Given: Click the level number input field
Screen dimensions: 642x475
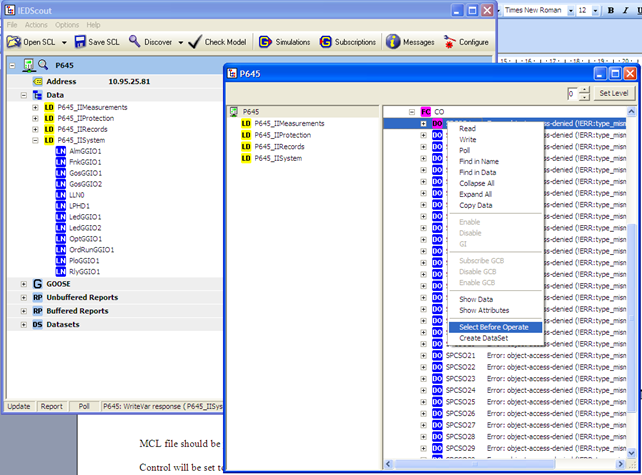Looking at the screenshot, I should point(574,94).
